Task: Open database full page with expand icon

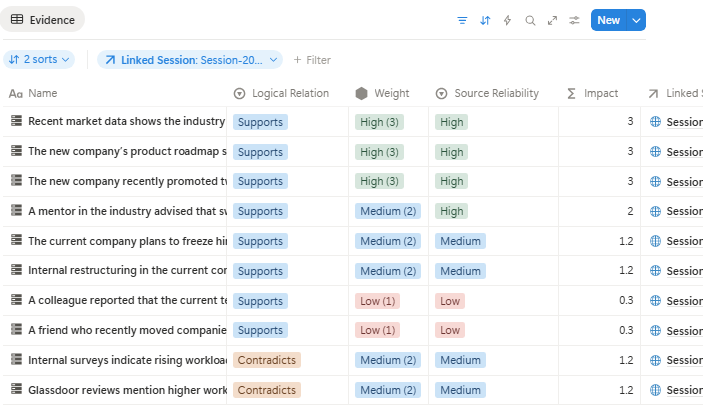Action: click(552, 20)
